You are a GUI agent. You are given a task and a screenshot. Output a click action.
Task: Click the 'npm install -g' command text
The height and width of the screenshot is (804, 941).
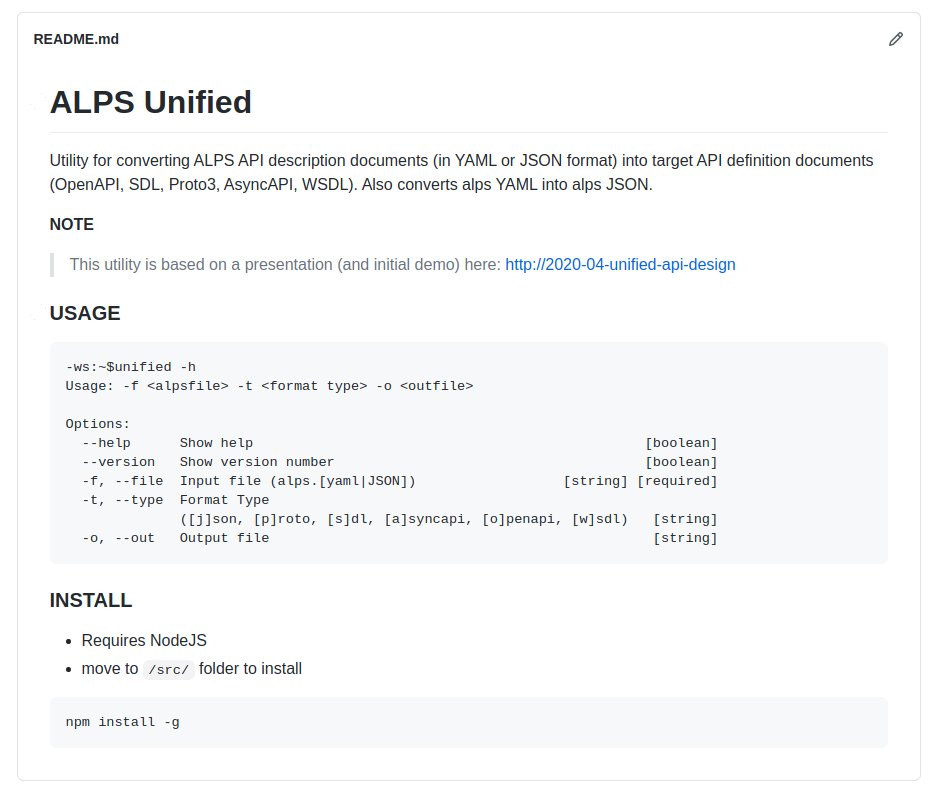(x=122, y=722)
